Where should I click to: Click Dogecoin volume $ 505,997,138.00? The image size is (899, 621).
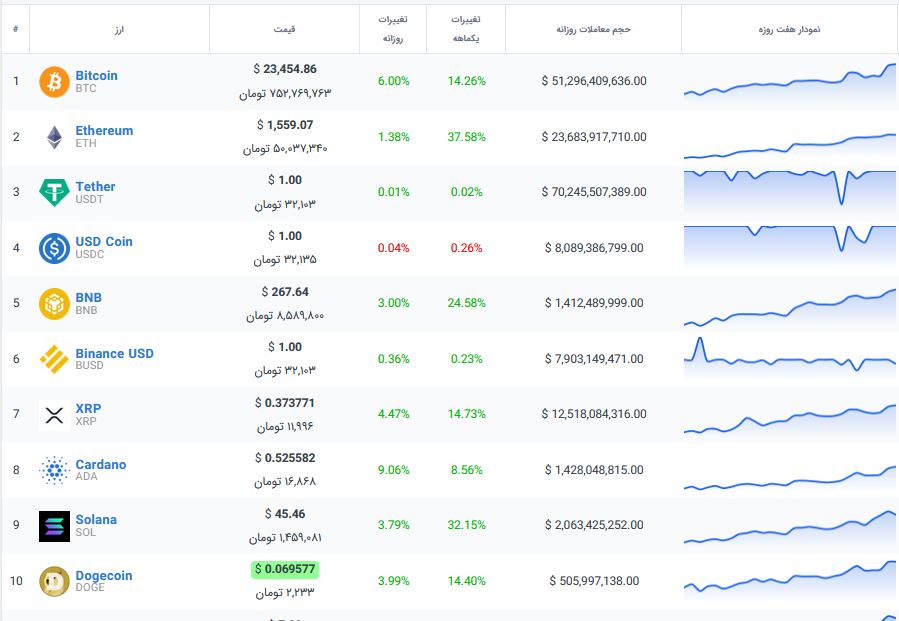(594, 581)
